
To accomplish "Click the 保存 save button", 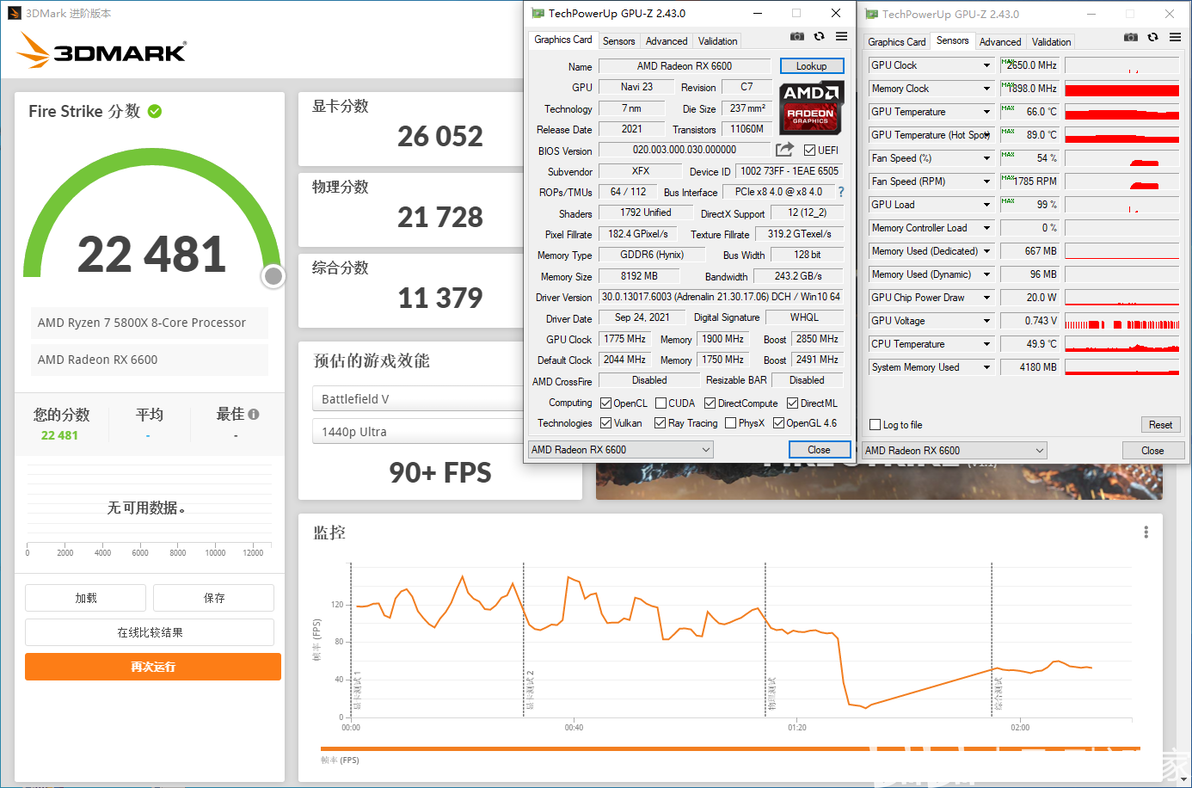I will [x=214, y=597].
